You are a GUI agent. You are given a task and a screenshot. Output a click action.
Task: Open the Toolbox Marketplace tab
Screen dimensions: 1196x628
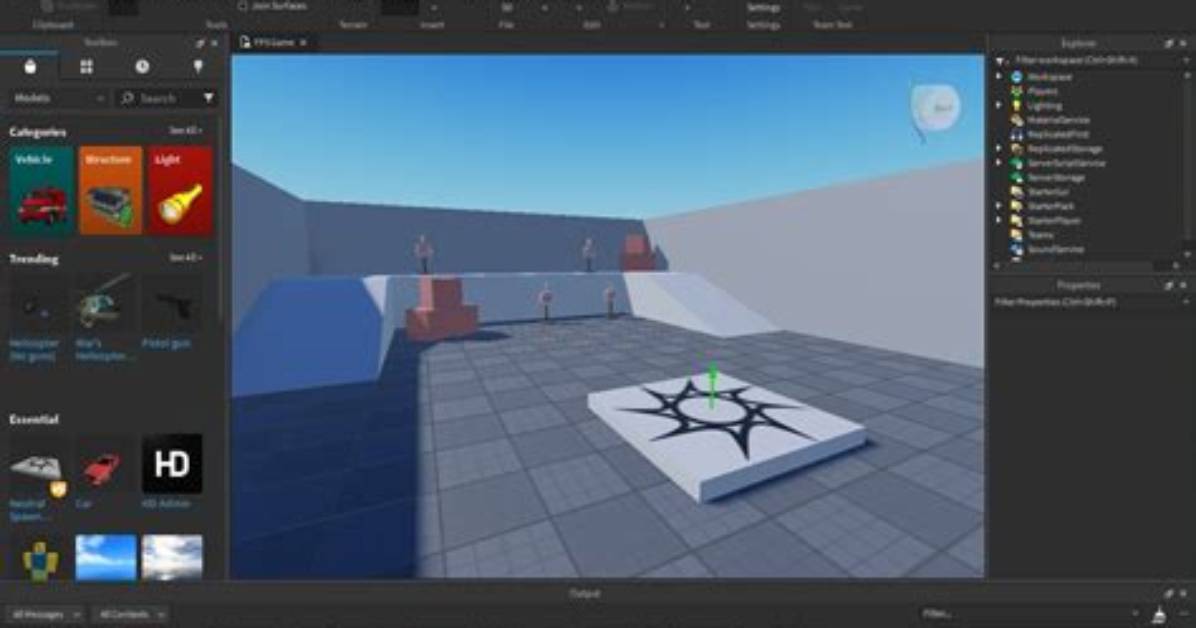pyautogui.click(x=30, y=67)
